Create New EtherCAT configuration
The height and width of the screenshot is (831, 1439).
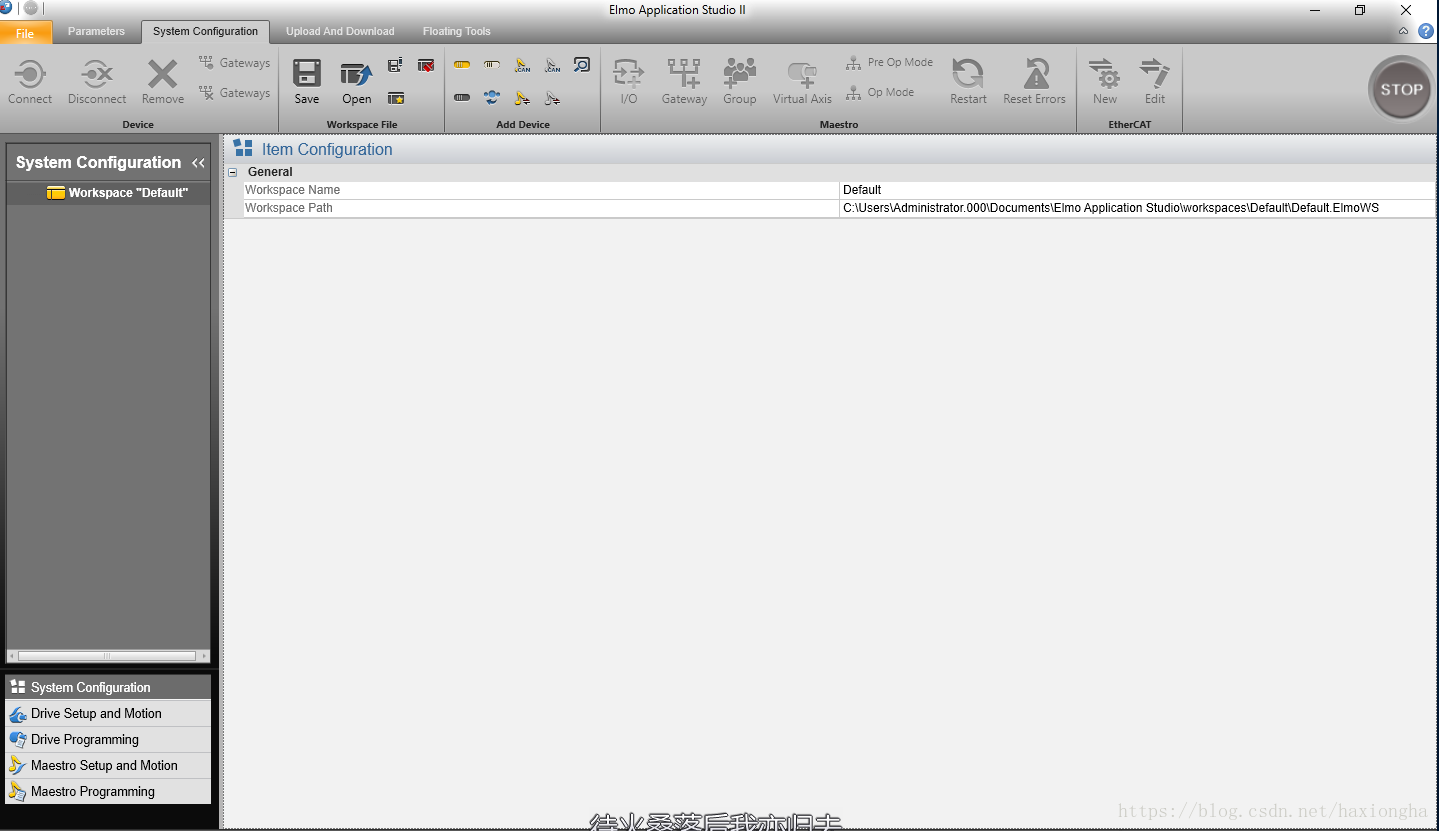[1104, 81]
